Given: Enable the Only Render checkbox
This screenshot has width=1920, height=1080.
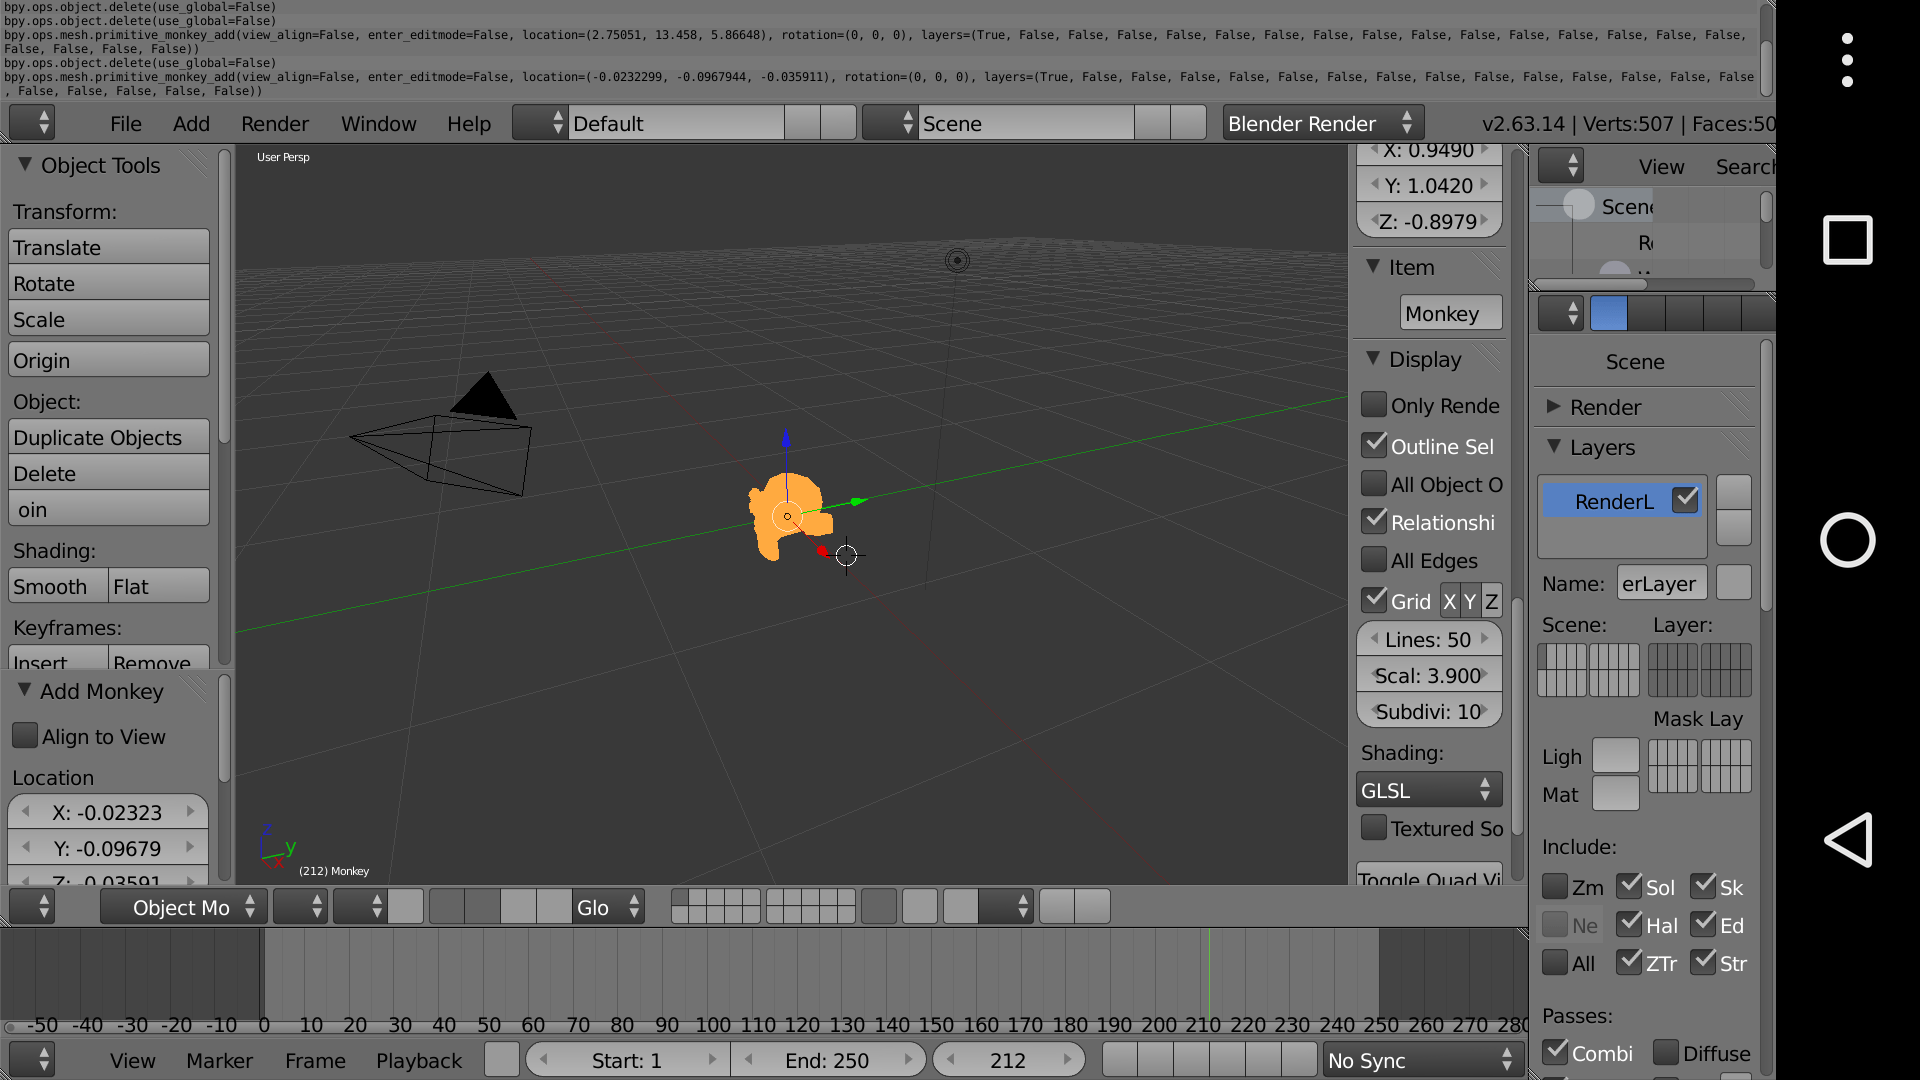Looking at the screenshot, I should pyautogui.click(x=1374, y=405).
